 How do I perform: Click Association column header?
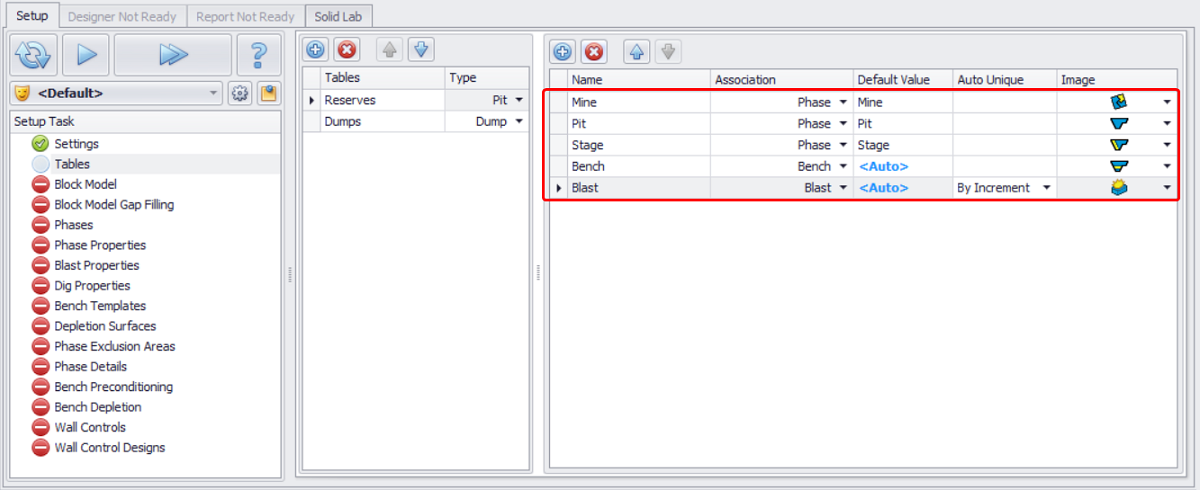tap(782, 79)
